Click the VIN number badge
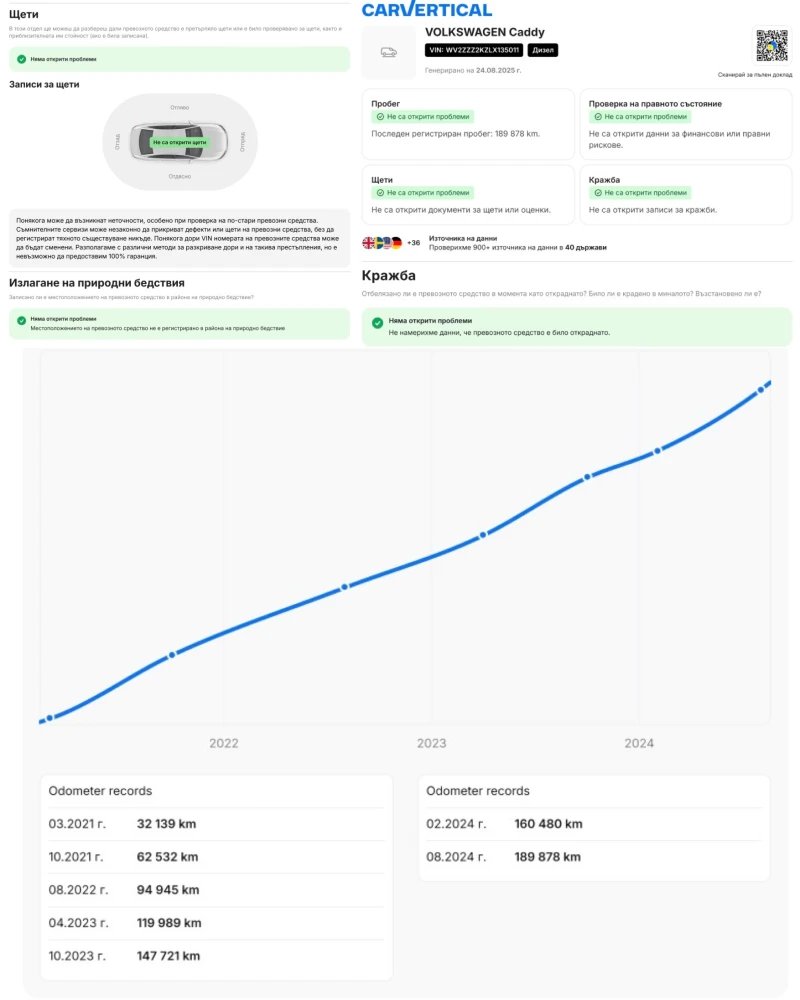Screen dimensions: 800x1000 tap(473, 50)
